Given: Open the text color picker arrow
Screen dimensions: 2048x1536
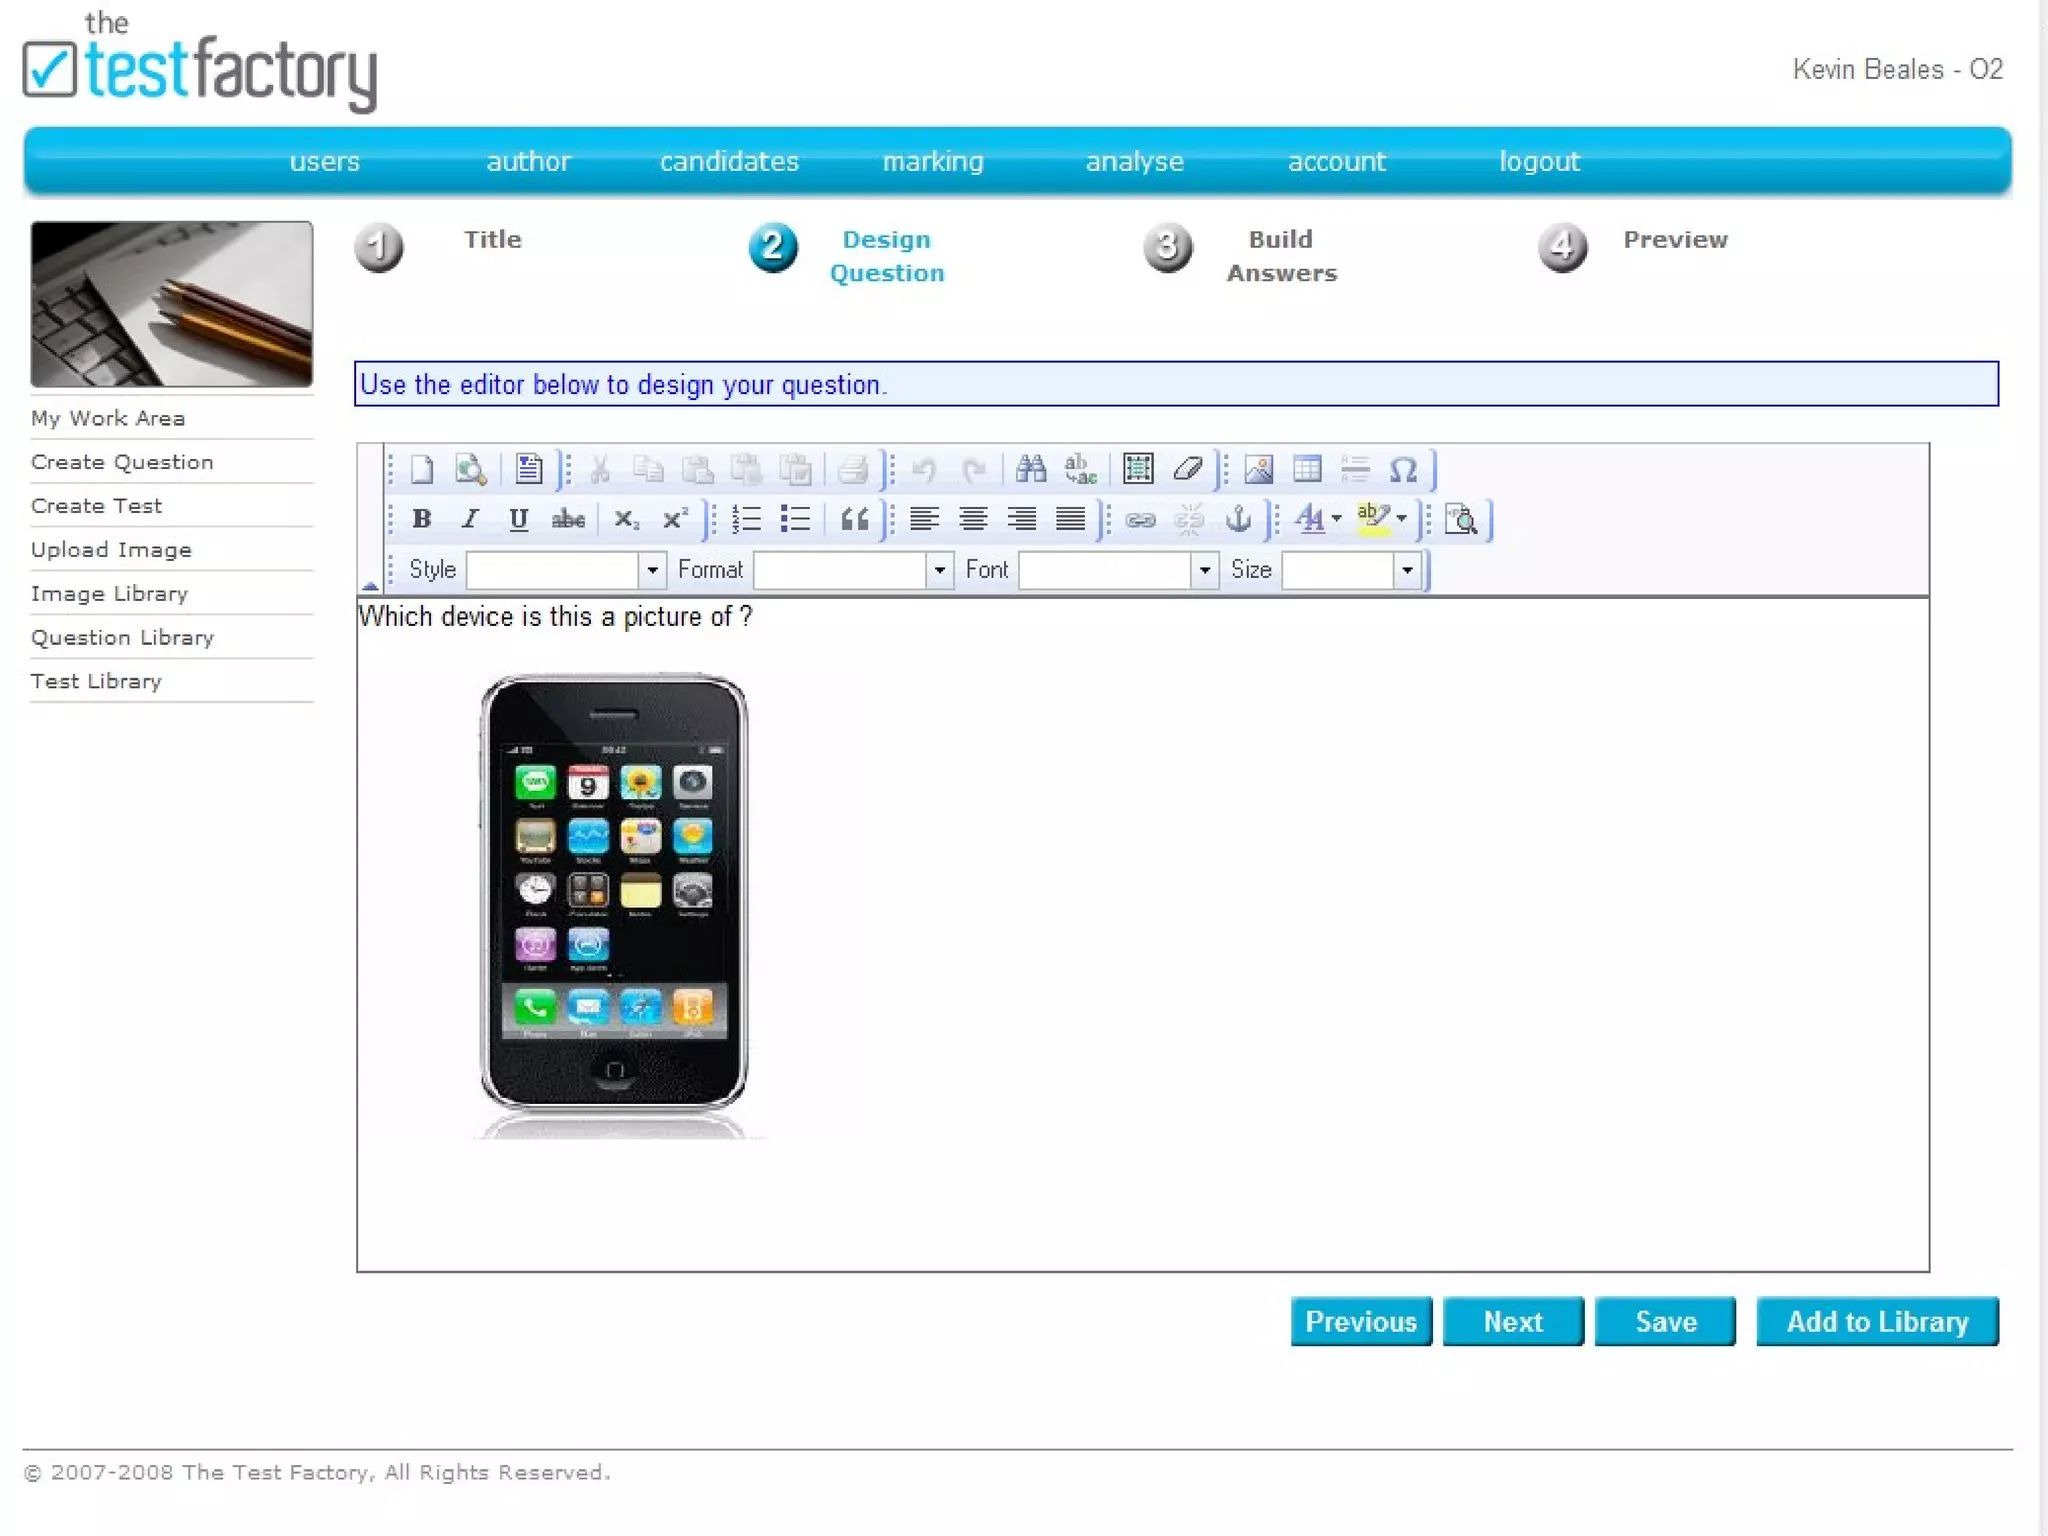Looking at the screenshot, I should 1336,519.
